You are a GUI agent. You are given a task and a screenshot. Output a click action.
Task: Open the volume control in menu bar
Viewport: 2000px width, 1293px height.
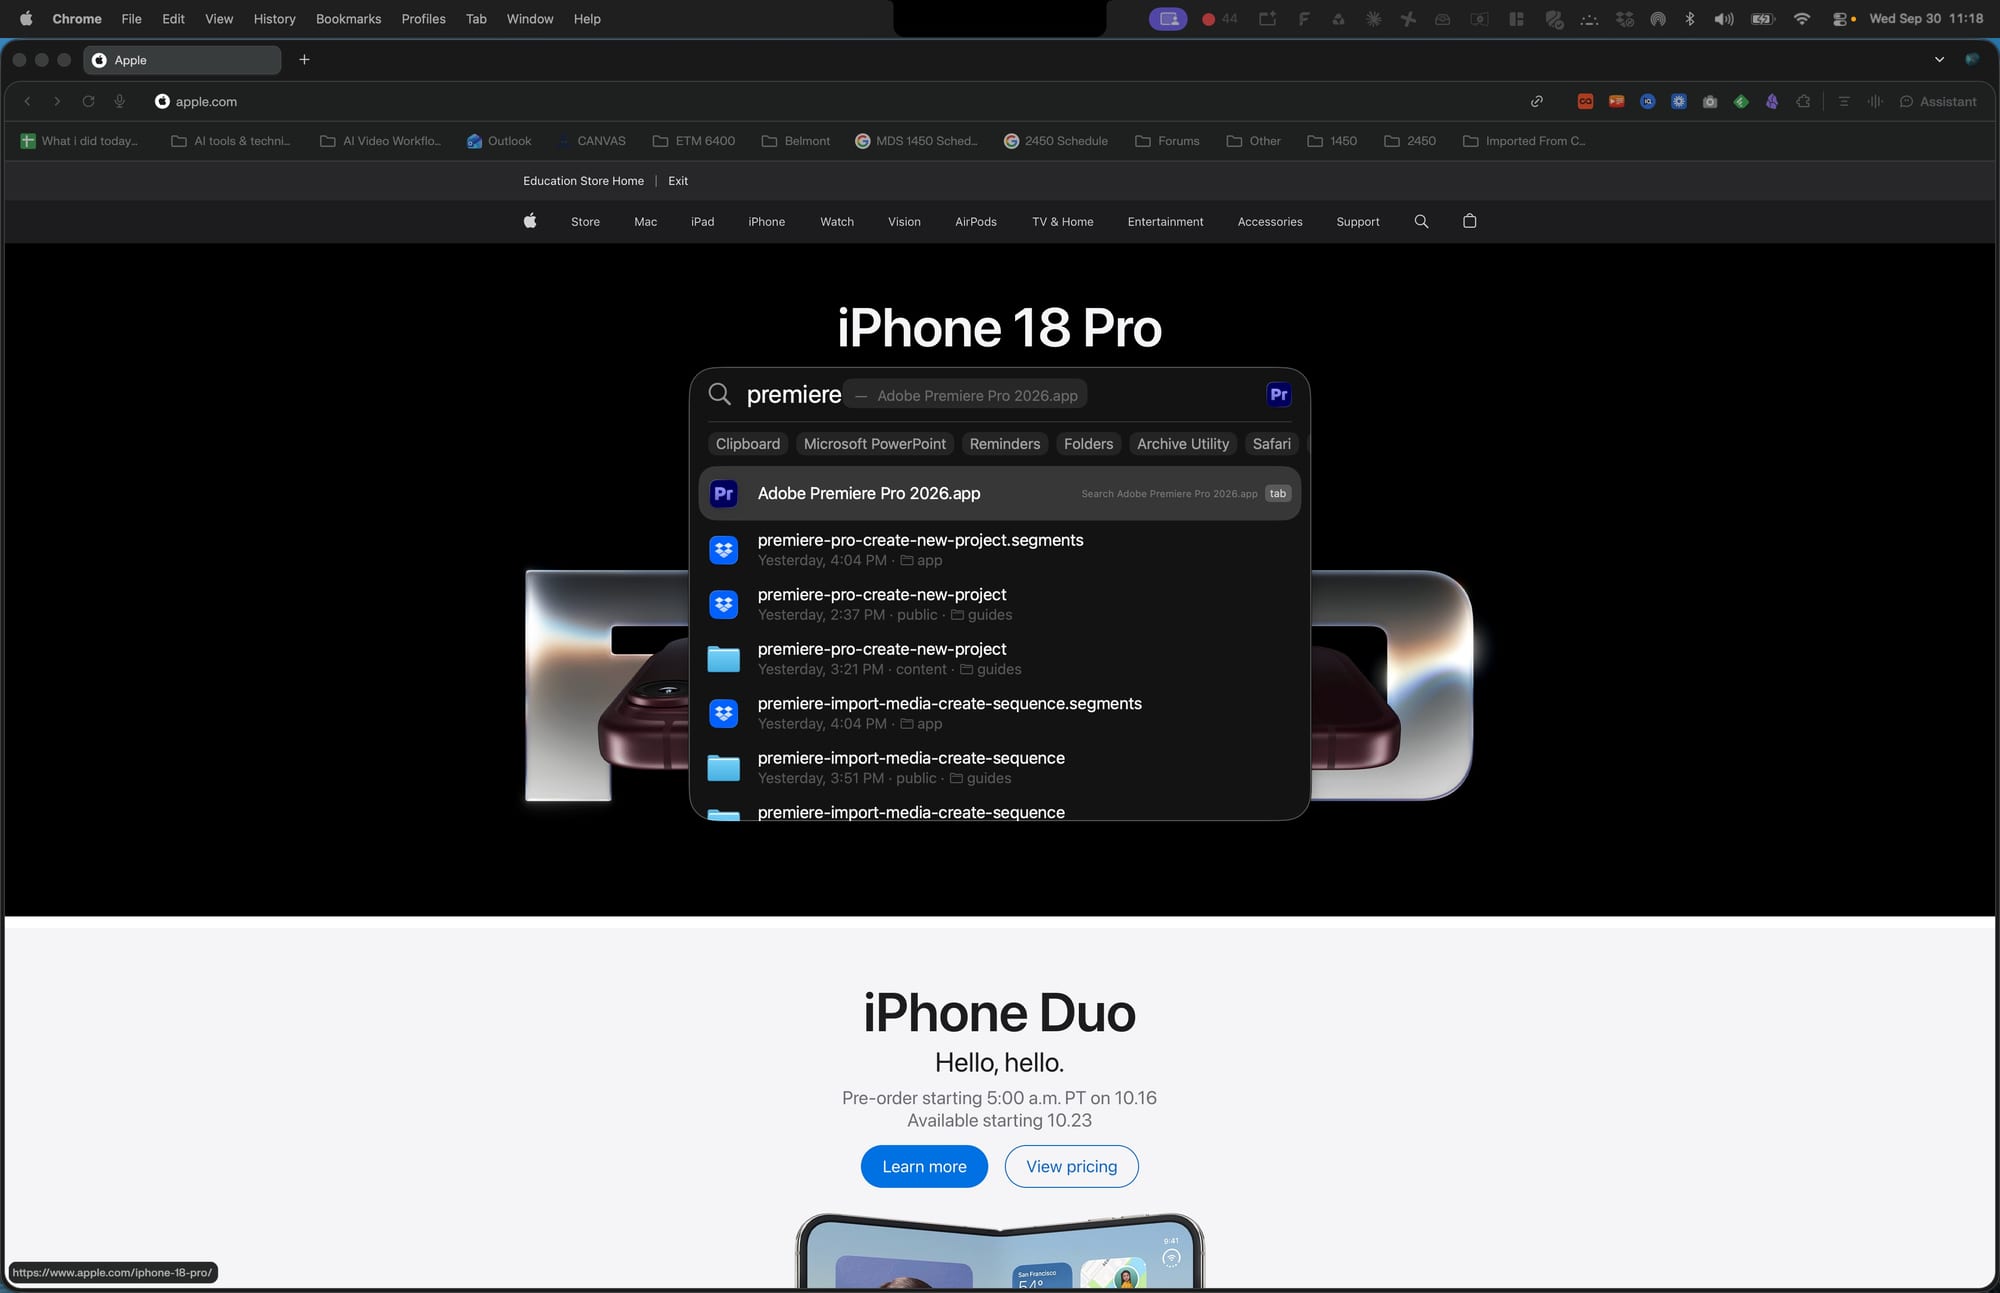[x=1724, y=18]
